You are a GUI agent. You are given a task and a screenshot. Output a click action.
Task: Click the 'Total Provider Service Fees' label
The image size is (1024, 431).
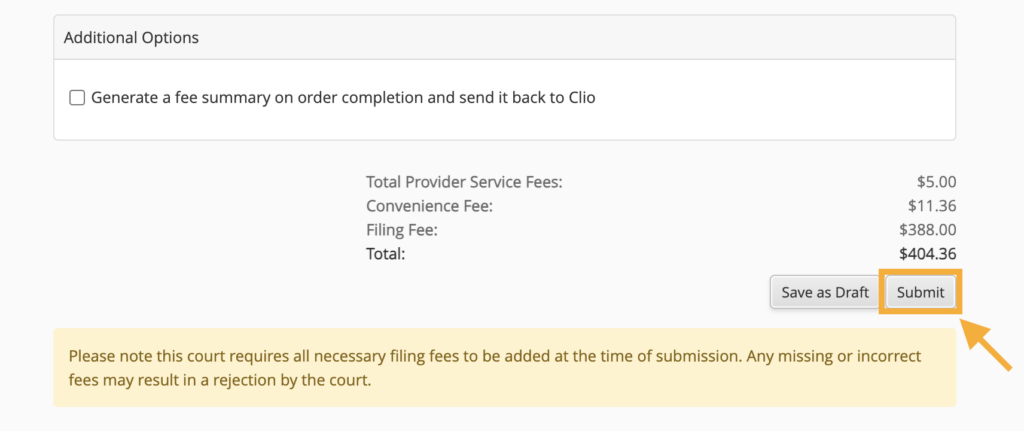pos(464,182)
